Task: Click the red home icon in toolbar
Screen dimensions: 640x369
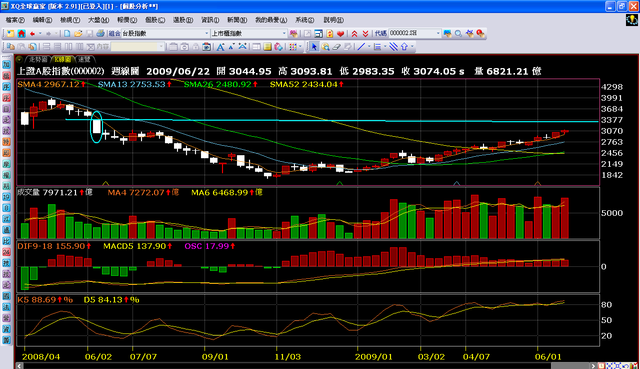Action: click(21, 33)
